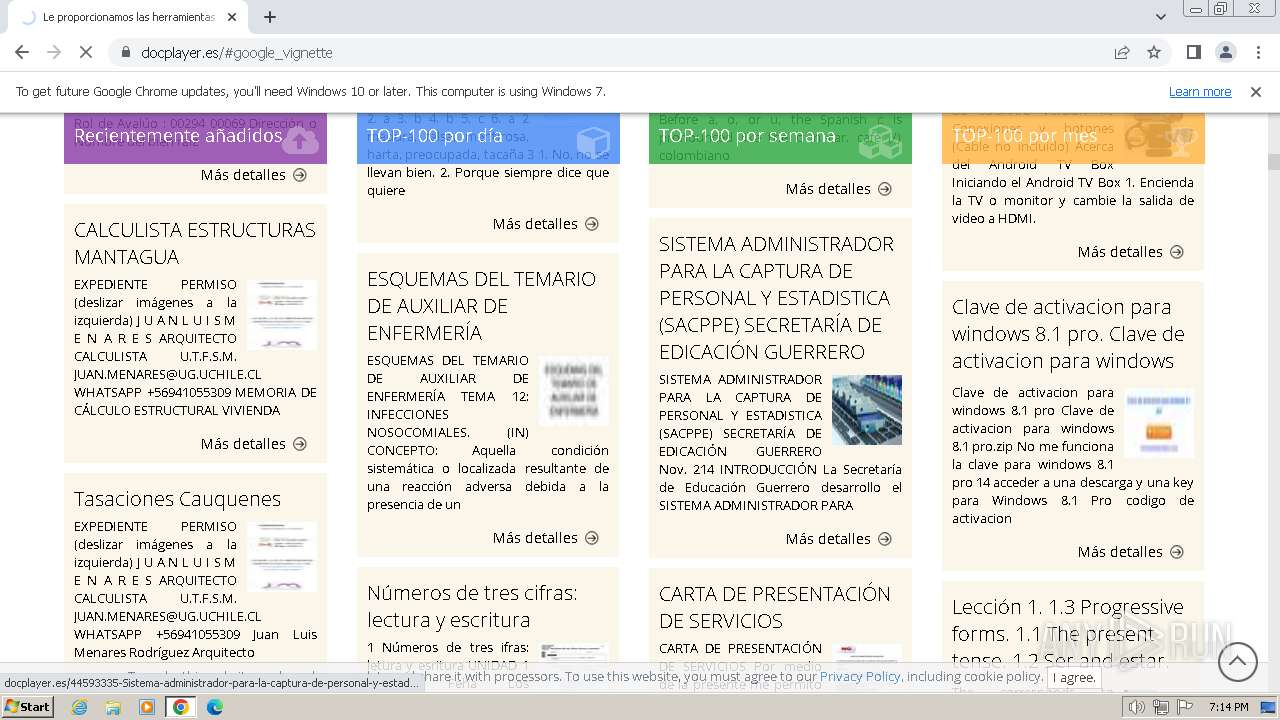Open SISTEMA ADMINISTRADOR PARA LA CAPTURA title
The height and width of the screenshot is (720, 1280).
(x=776, y=297)
